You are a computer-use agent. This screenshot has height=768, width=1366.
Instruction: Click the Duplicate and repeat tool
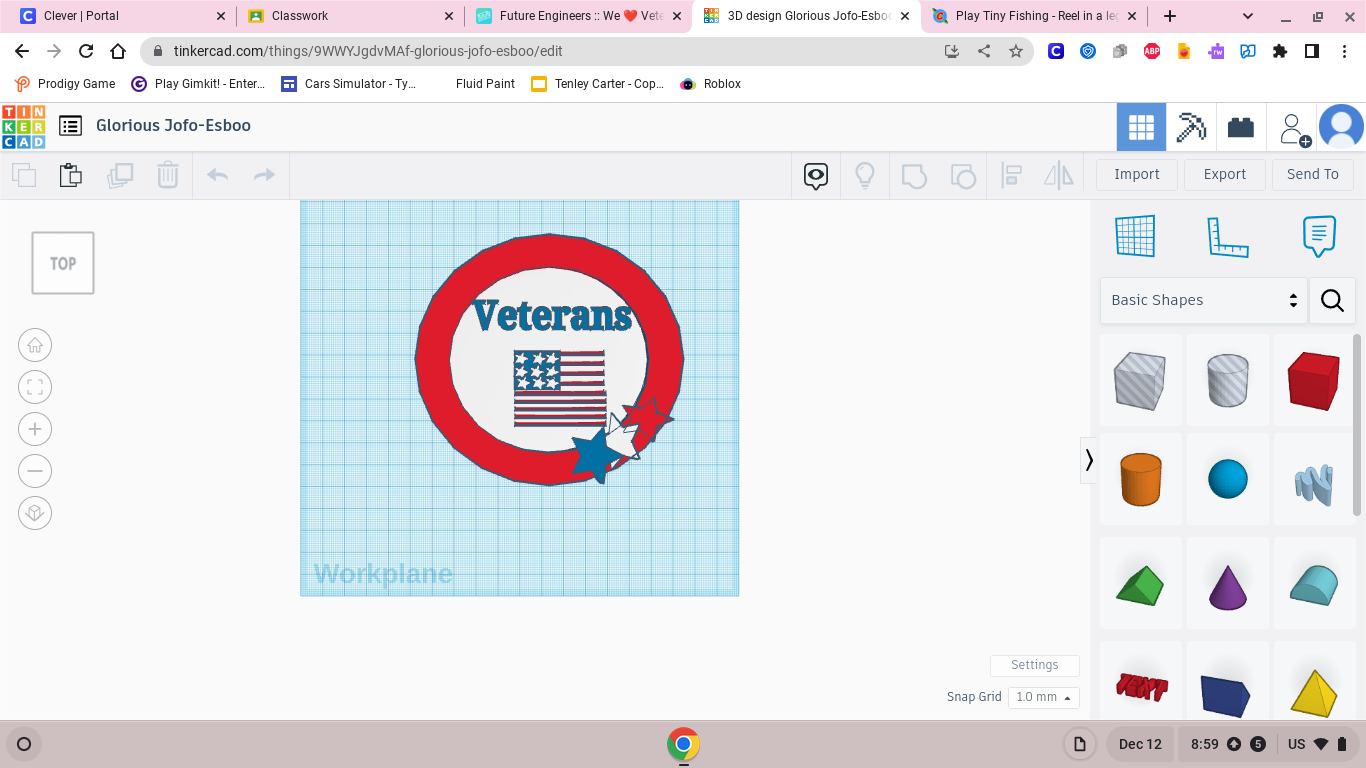120,176
